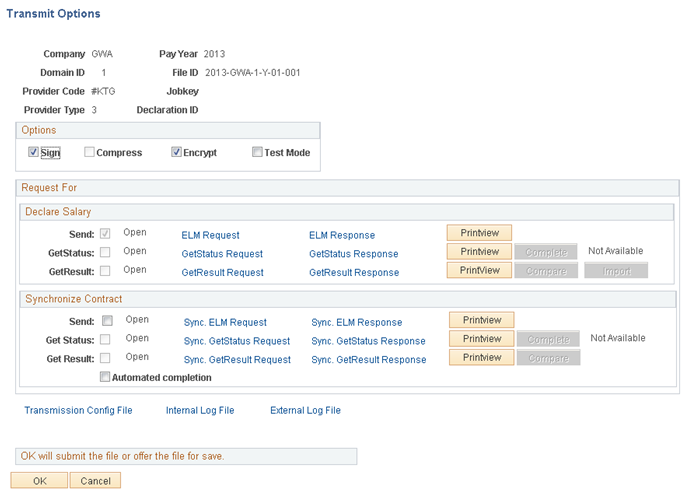The height and width of the screenshot is (495, 689).
Task: Toggle the Sign checkbox
Action: pos(33,152)
